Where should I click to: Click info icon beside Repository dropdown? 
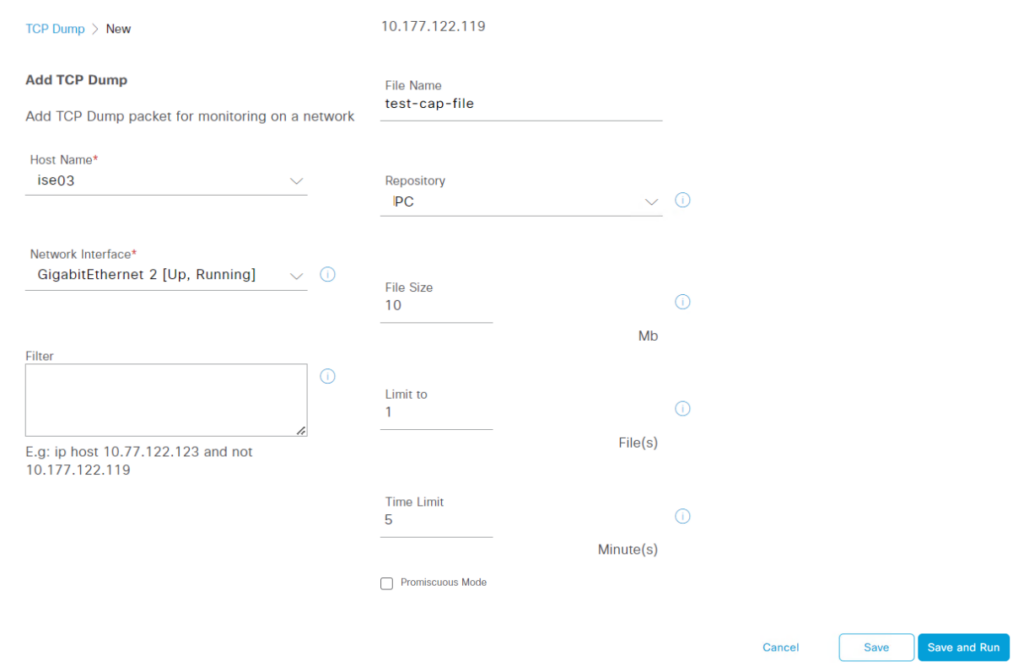[x=683, y=200]
